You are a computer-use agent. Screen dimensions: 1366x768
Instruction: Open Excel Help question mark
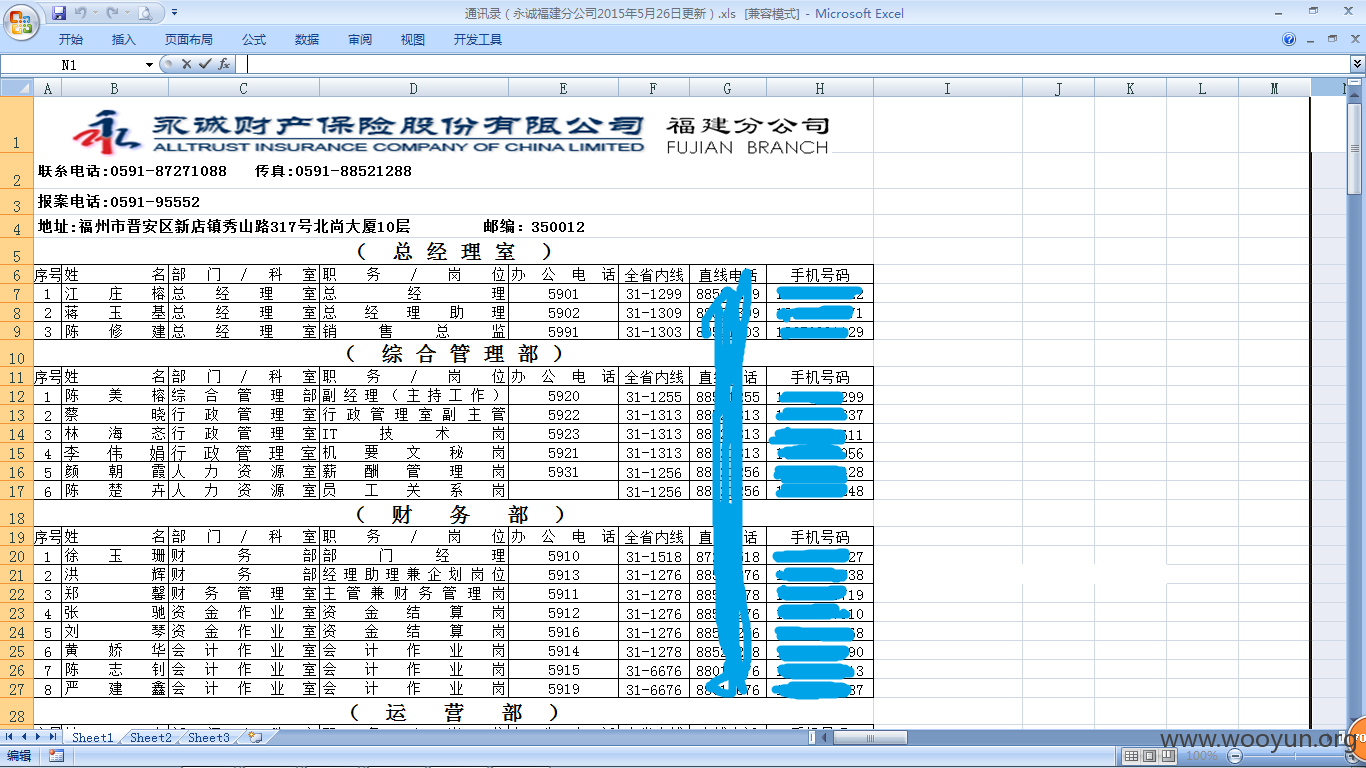1289,40
